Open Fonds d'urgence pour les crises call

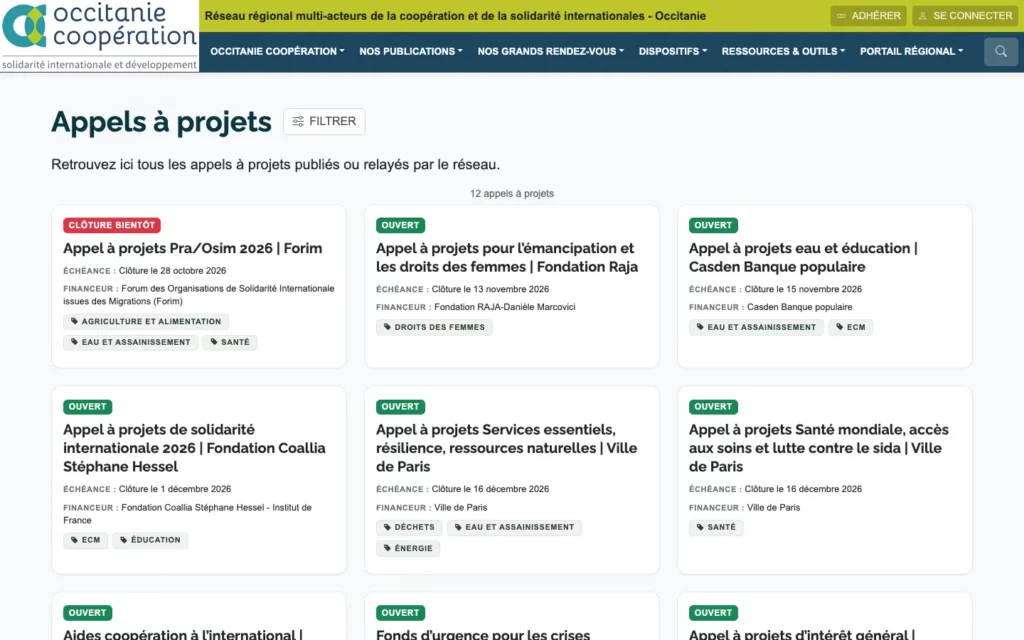483,633
